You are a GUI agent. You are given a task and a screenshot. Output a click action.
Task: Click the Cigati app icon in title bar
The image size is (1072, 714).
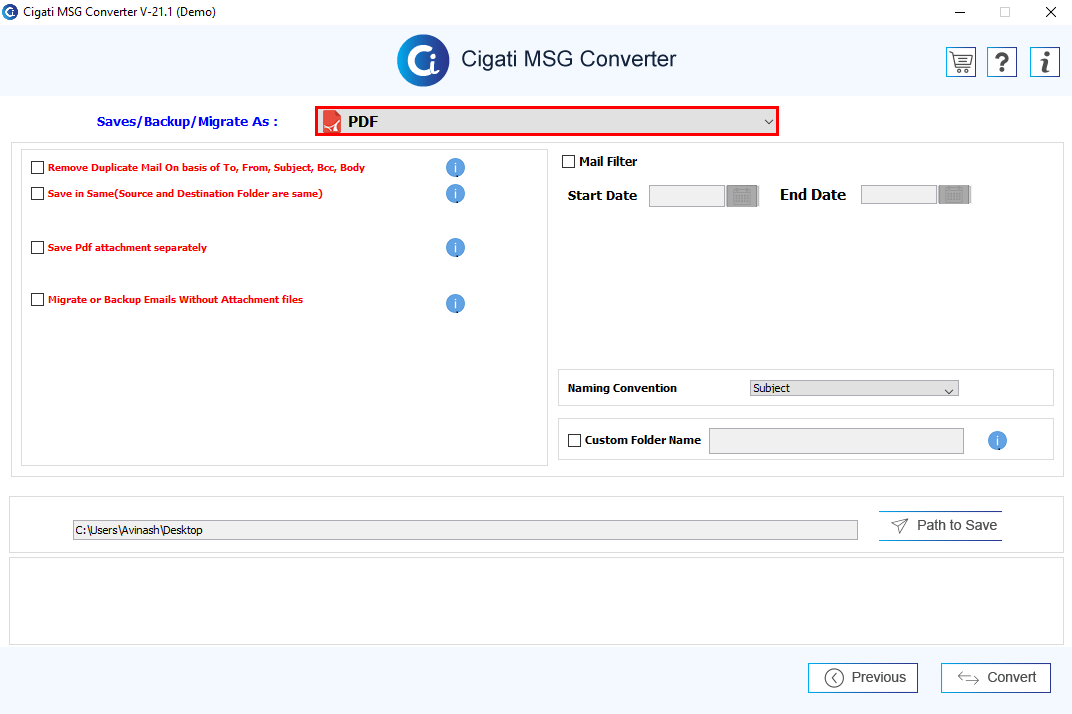coord(10,12)
